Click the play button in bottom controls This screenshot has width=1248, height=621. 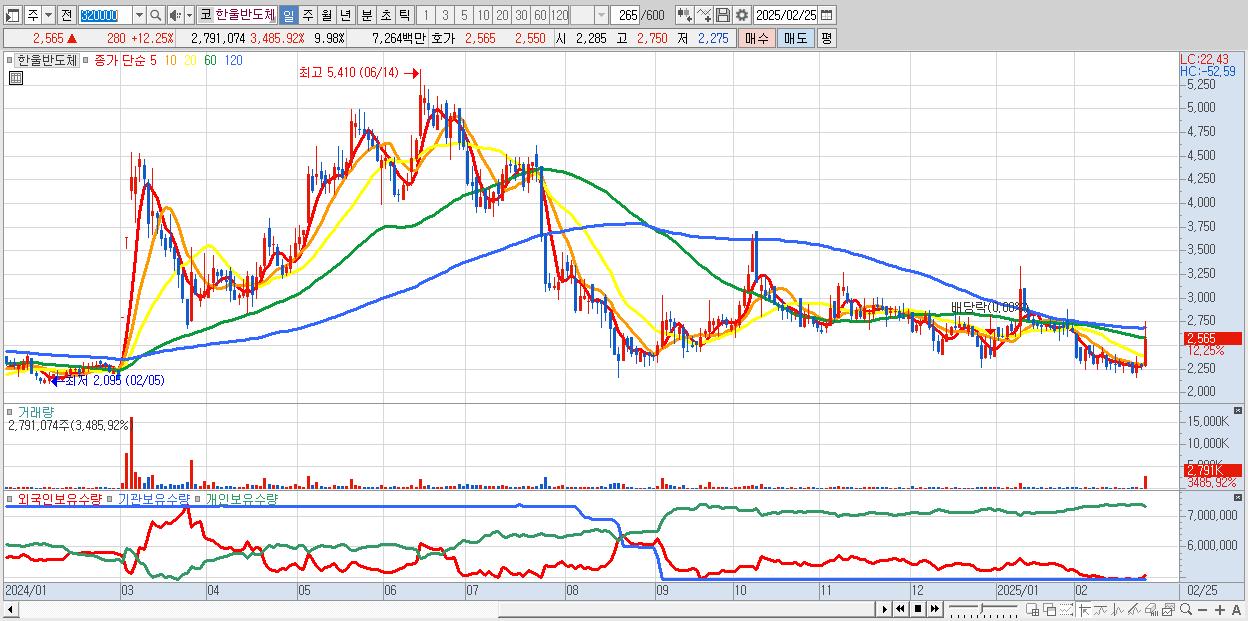(x=885, y=609)
